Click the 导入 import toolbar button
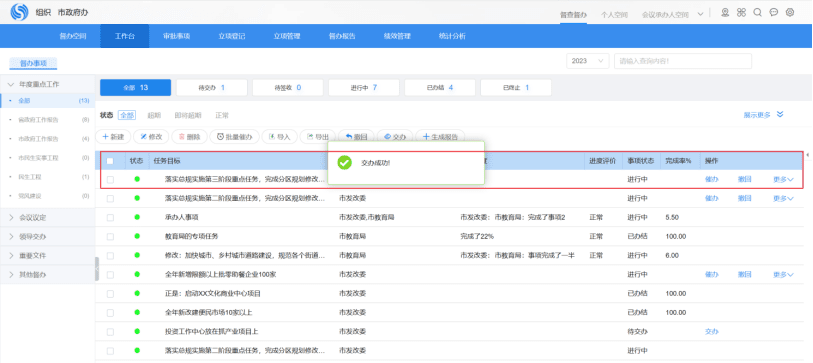813x363 pixels. [x=279, y=137]
